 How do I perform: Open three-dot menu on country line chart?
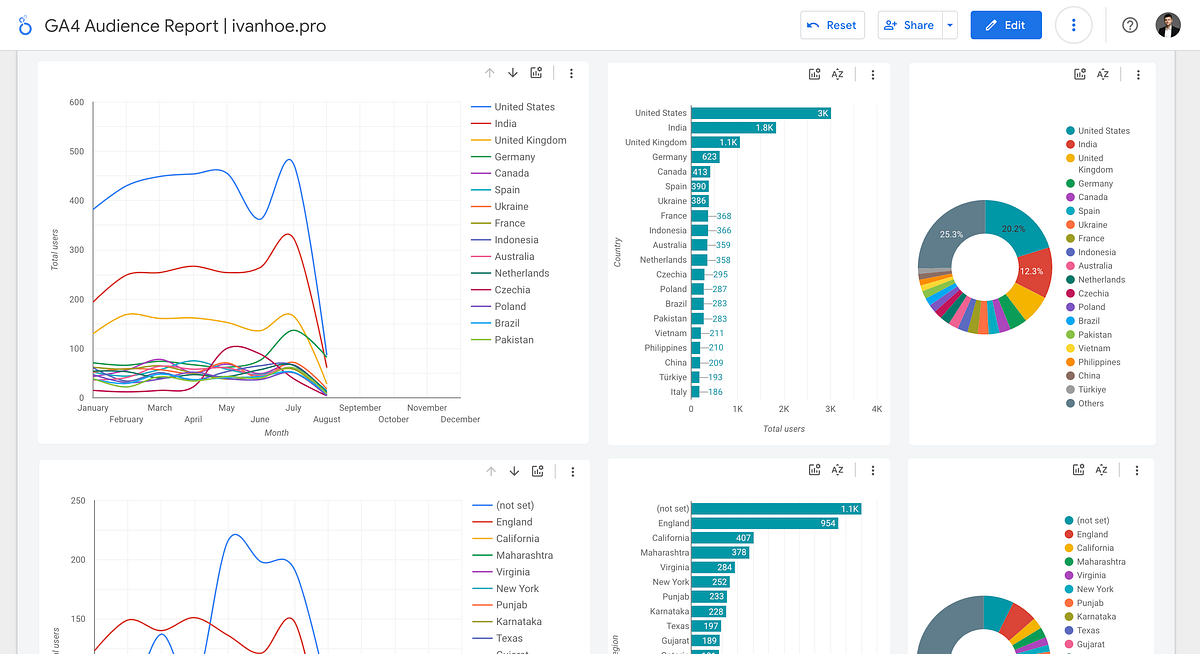click(x=571, y=73)
